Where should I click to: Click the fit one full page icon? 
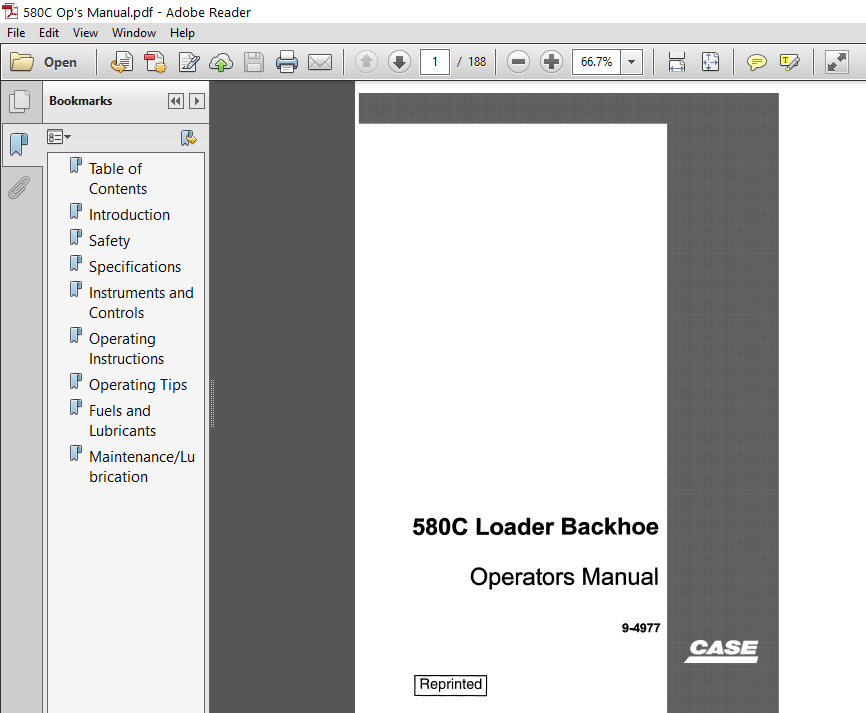pos(710,62)
